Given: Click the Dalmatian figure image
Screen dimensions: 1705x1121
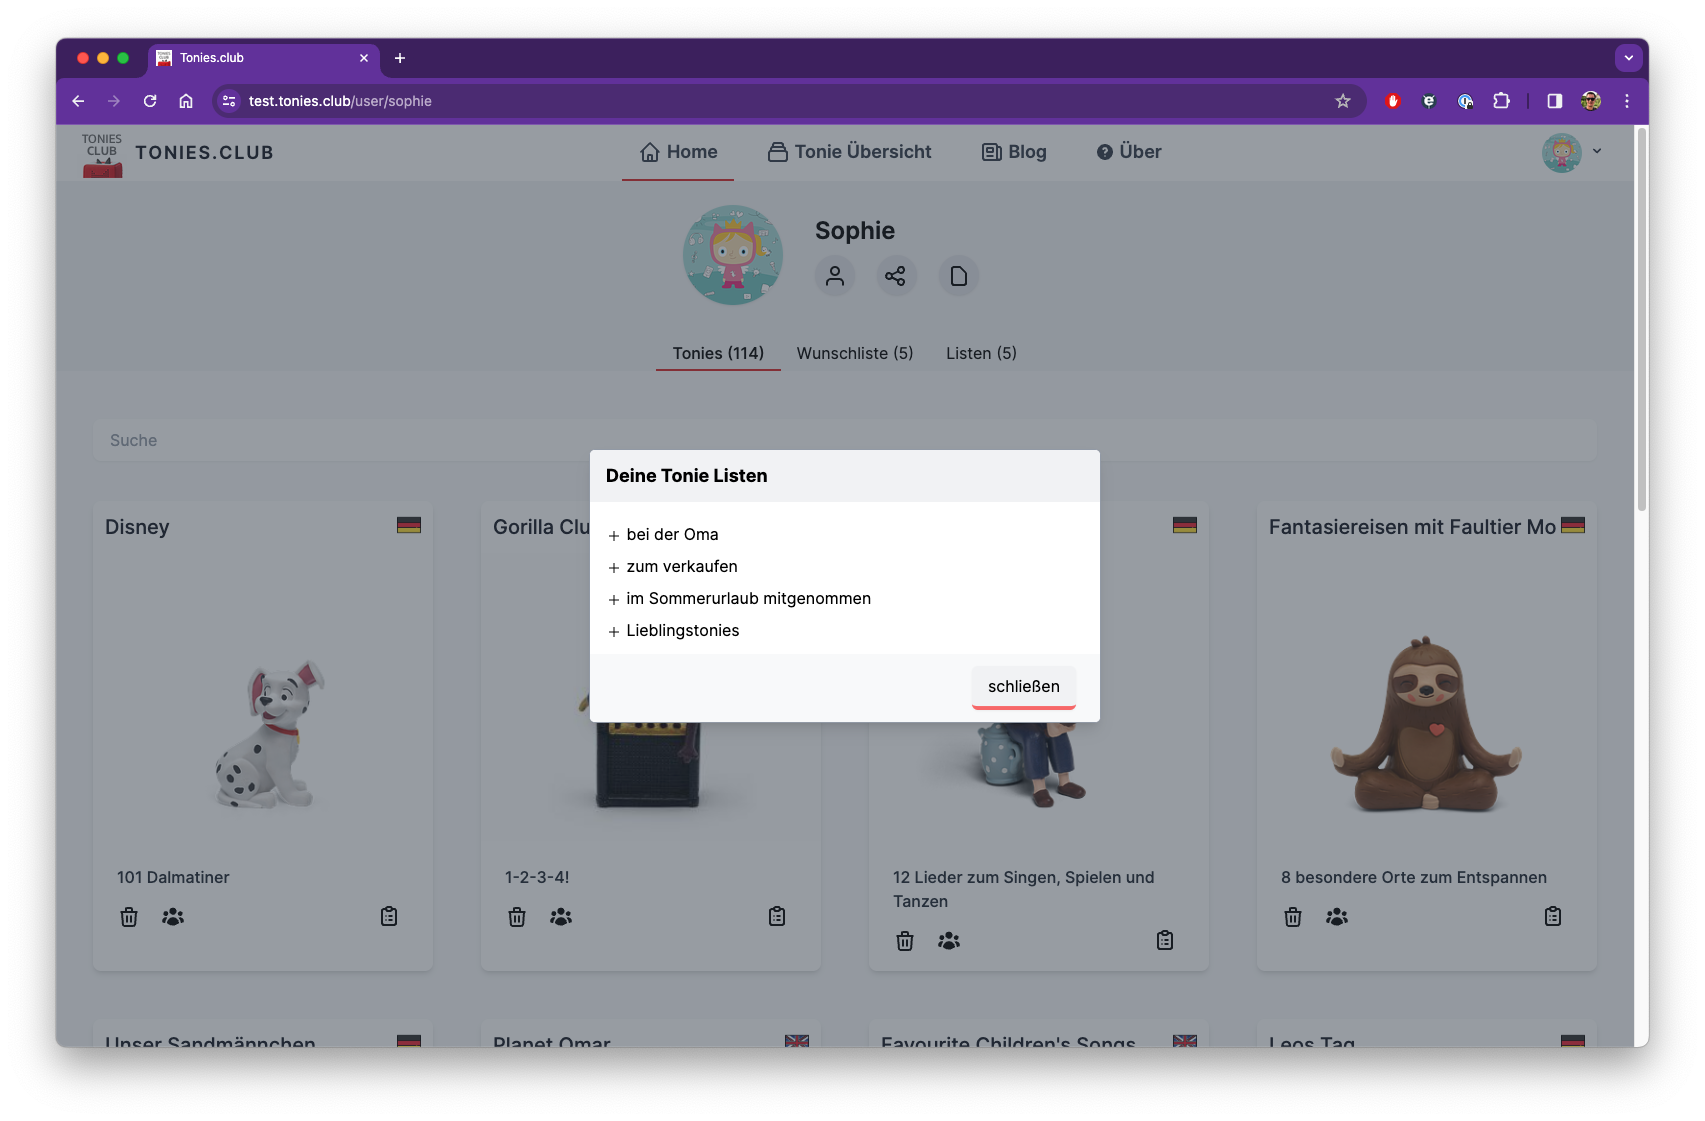Looking at the screenshot, I should [x=268, y=734].
